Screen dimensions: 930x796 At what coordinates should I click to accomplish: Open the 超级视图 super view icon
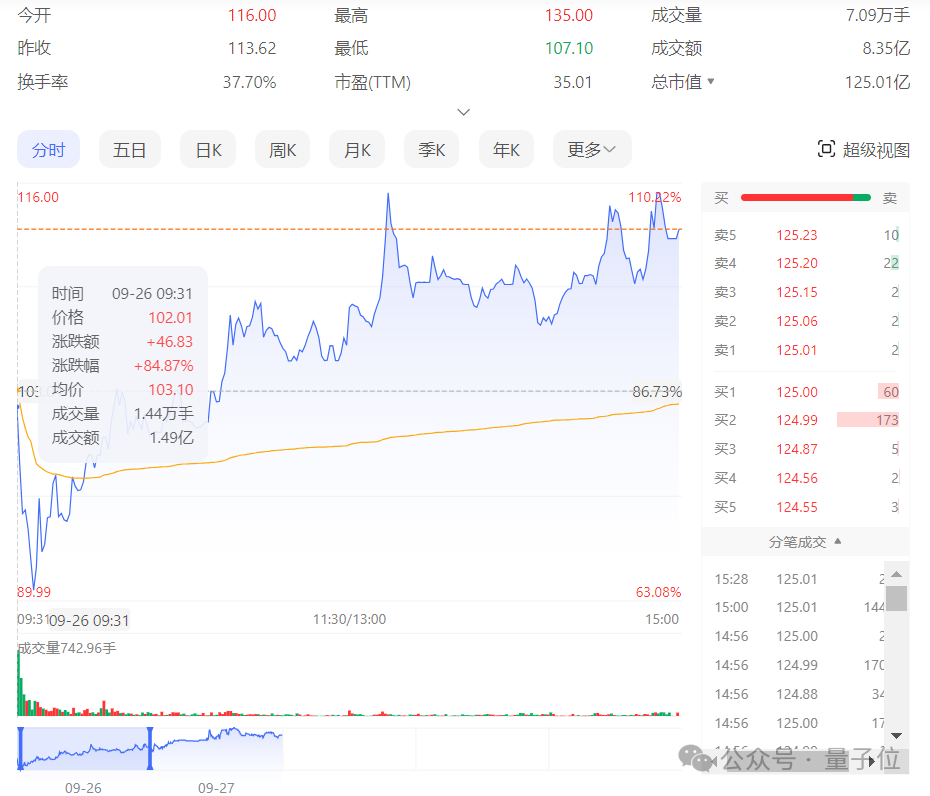[826, 150]
